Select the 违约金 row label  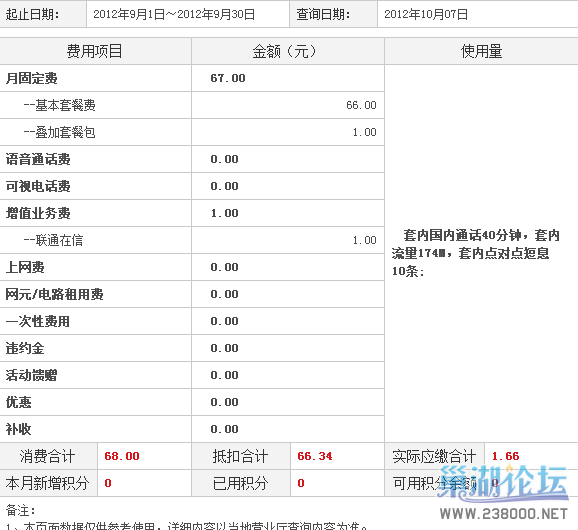coord(25,348)
